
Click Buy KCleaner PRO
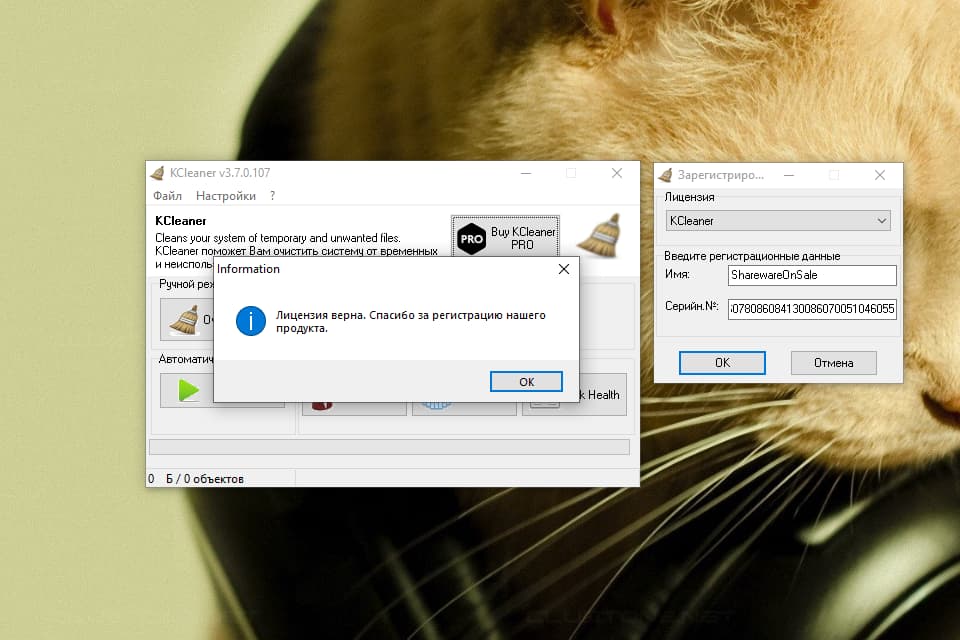(510, 238)
